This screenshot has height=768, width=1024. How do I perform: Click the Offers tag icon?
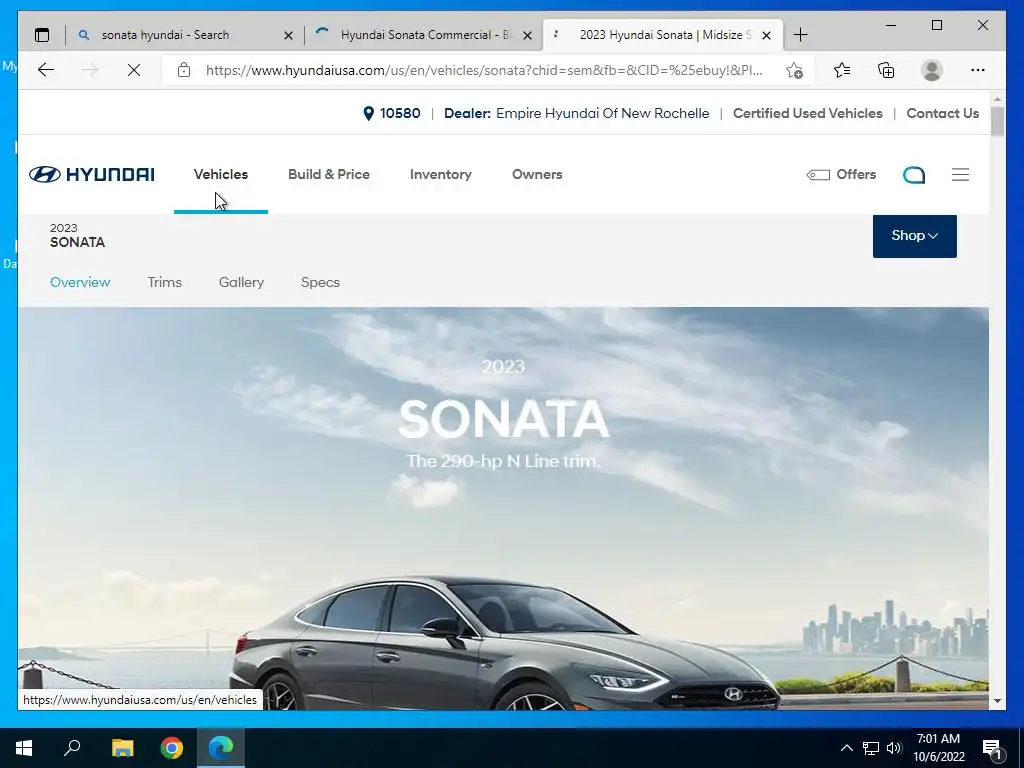pos(818,174)
